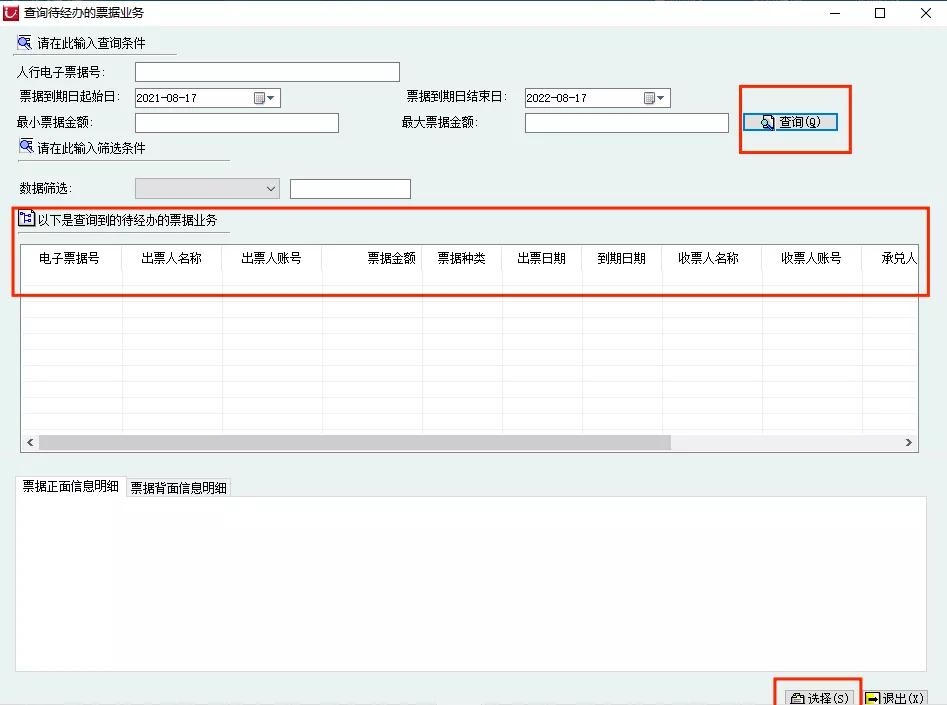Switch to the 票据背面信息明细 tab
The height and width of the screenshot is (705, 947).
point(178,487)
